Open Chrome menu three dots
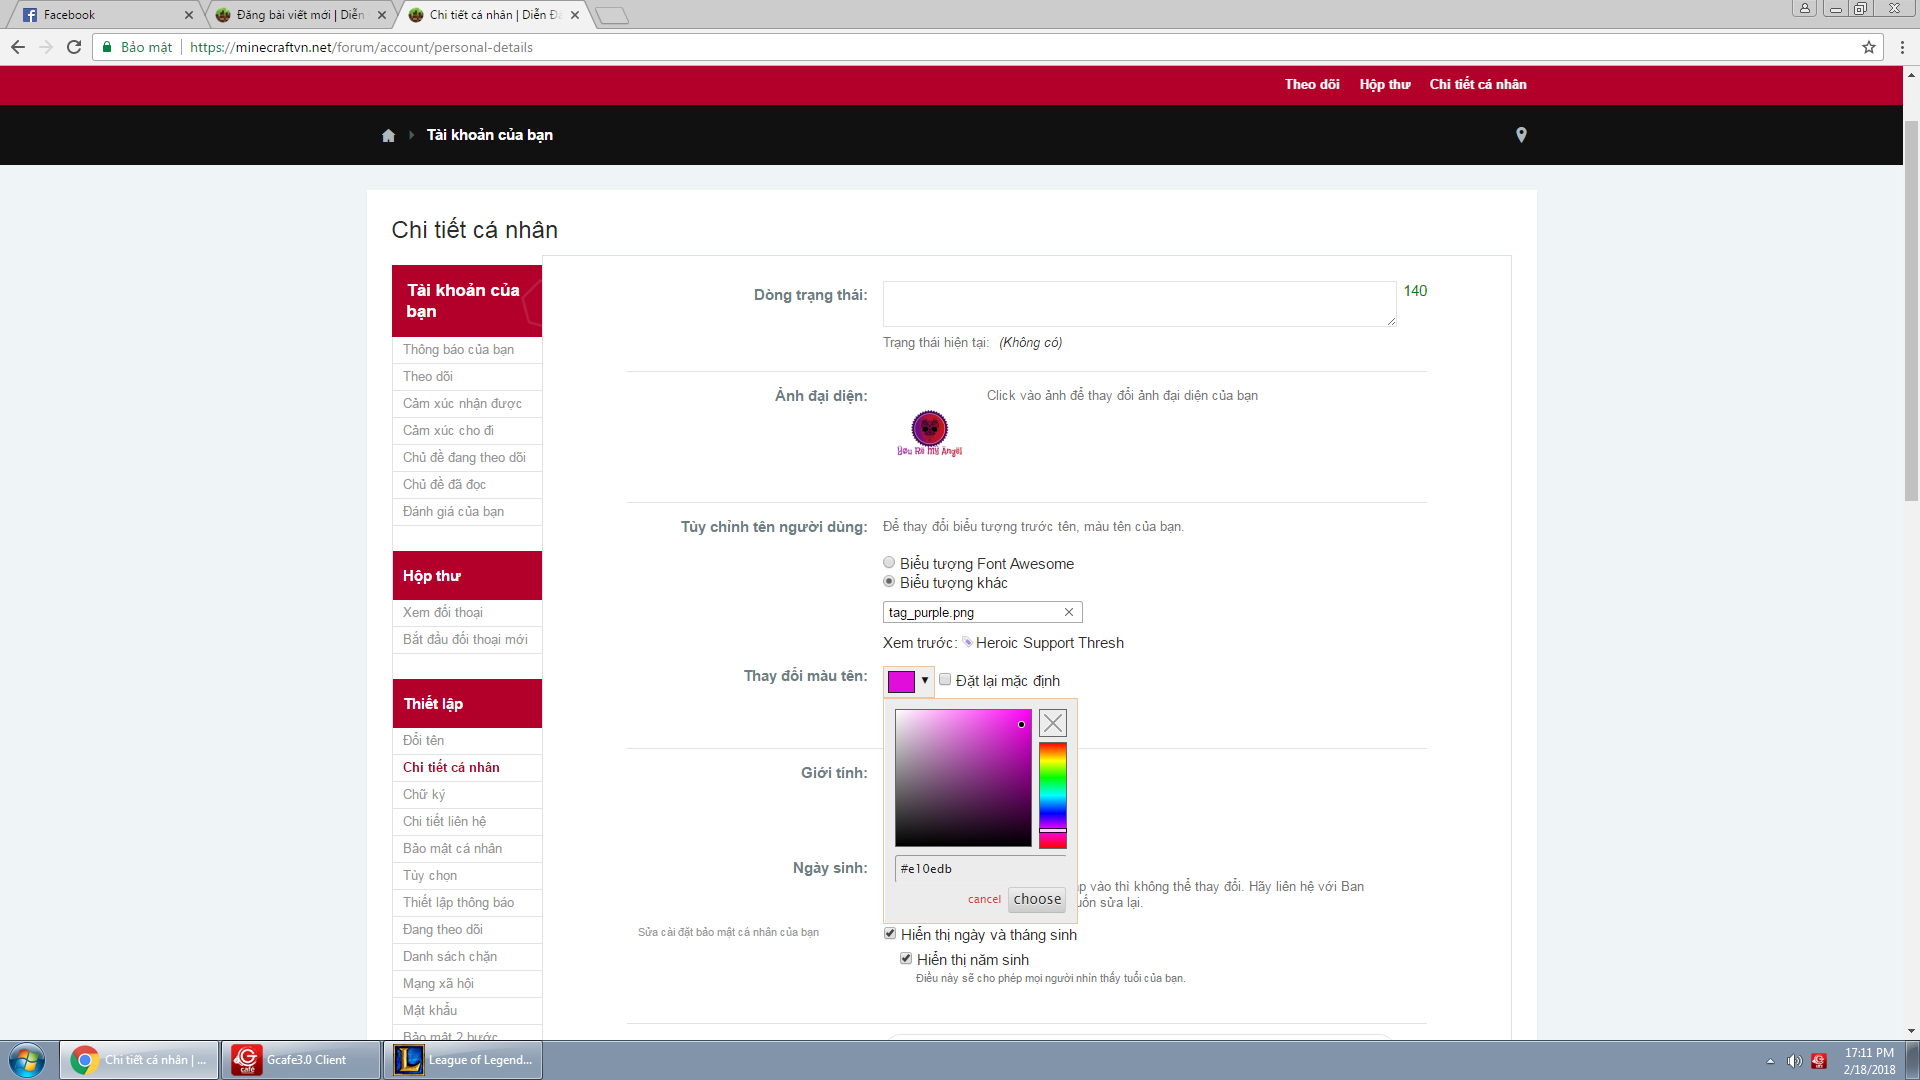The height and width of the screenshot is (1080, 1920). (x=1902, y=47)
